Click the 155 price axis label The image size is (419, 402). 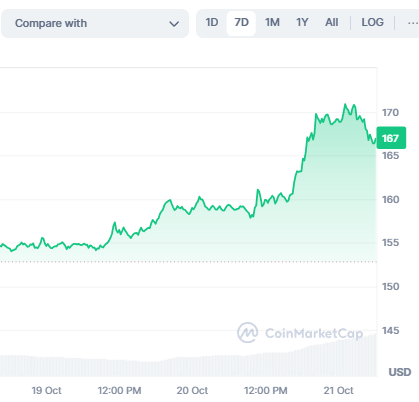click(x=390, y=243)
